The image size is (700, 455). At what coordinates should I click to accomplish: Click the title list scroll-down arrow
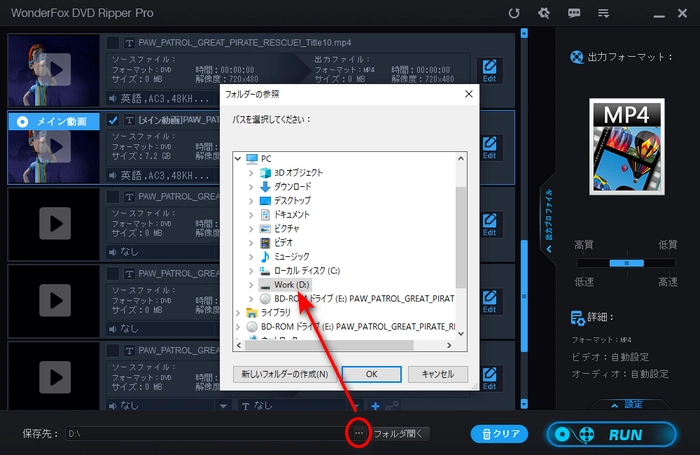point(524,404)
